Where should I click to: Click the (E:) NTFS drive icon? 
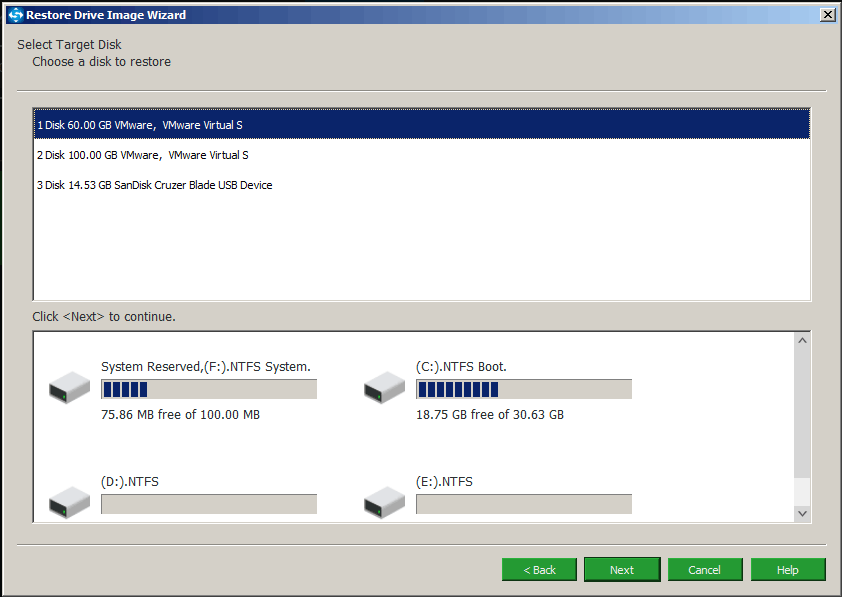click(x=384, y=501)
